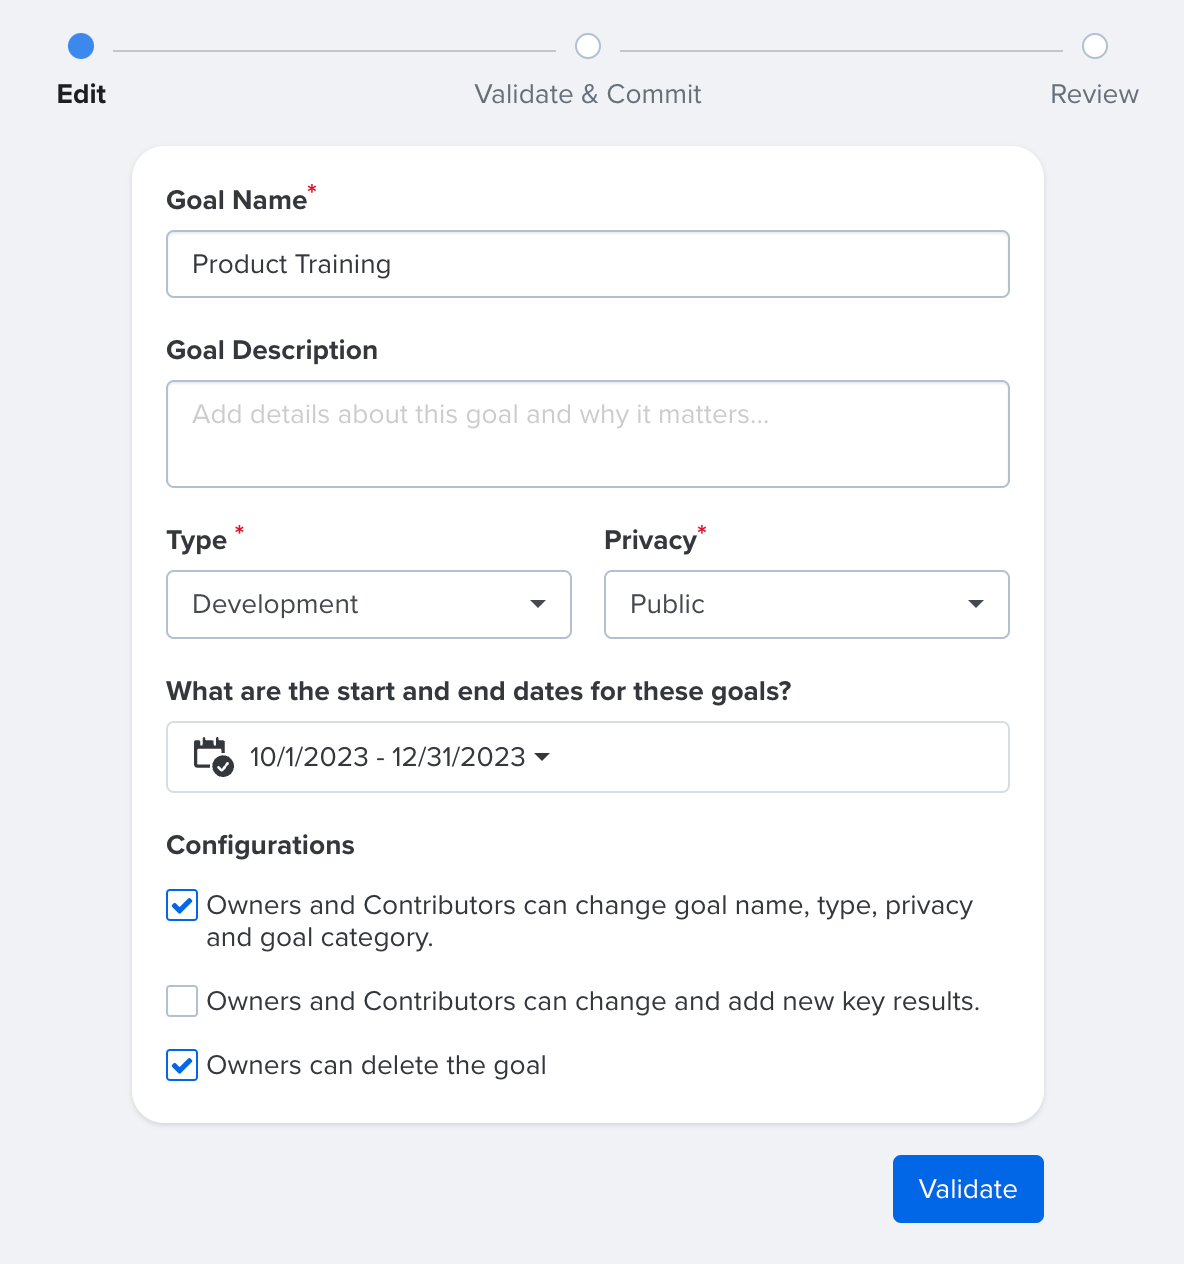This screenshot has height=1264, width=1184.
Task: Uncheck the goal name and privacy change checkbox
Action: [x=181, y=905]
